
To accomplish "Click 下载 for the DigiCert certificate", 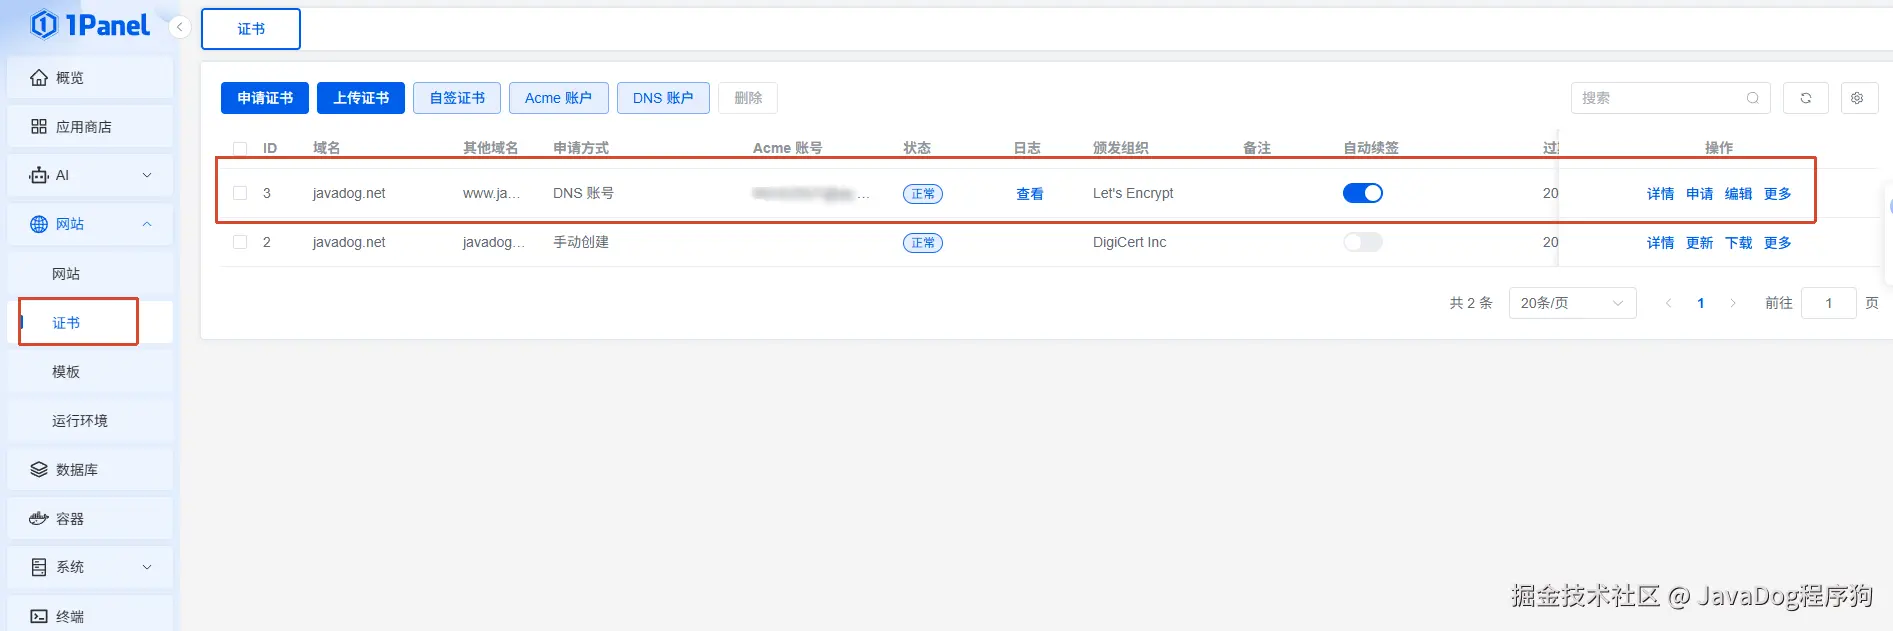I will click(1738, 243).
